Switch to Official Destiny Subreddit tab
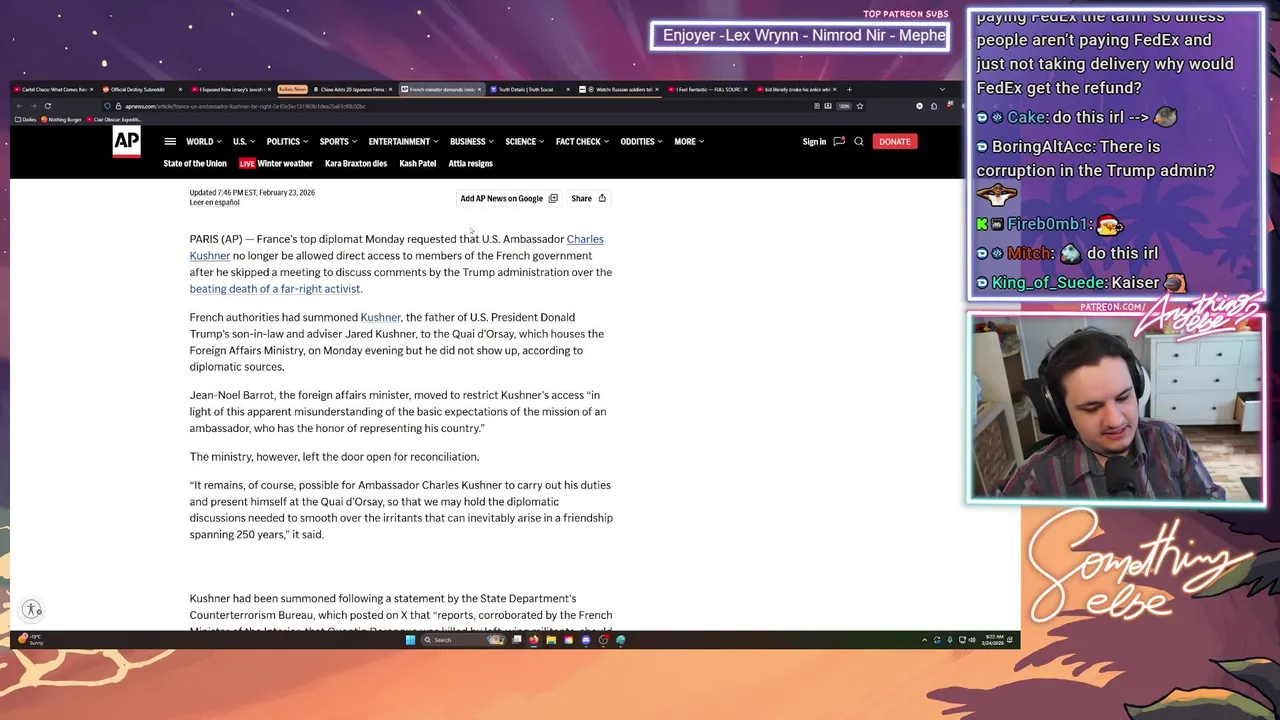The image size is (1280, 720). pos(142,89)
